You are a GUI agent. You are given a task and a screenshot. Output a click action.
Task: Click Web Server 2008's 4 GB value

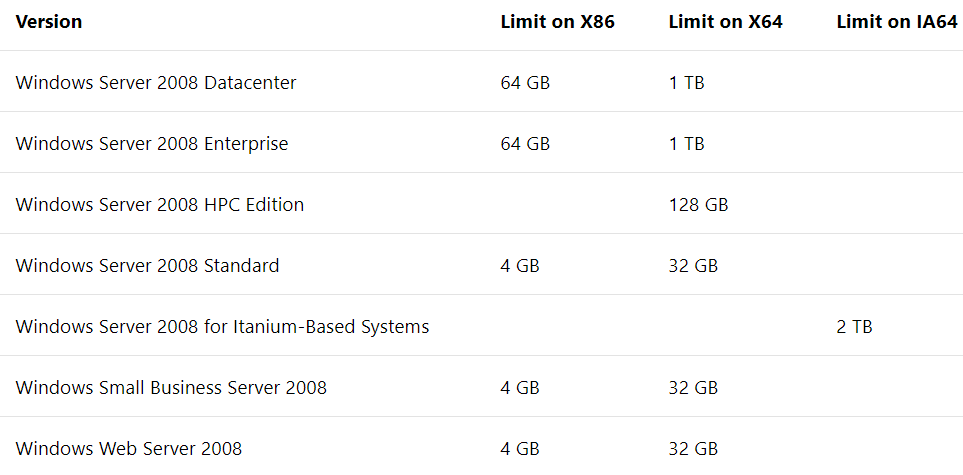click(520, 449)
